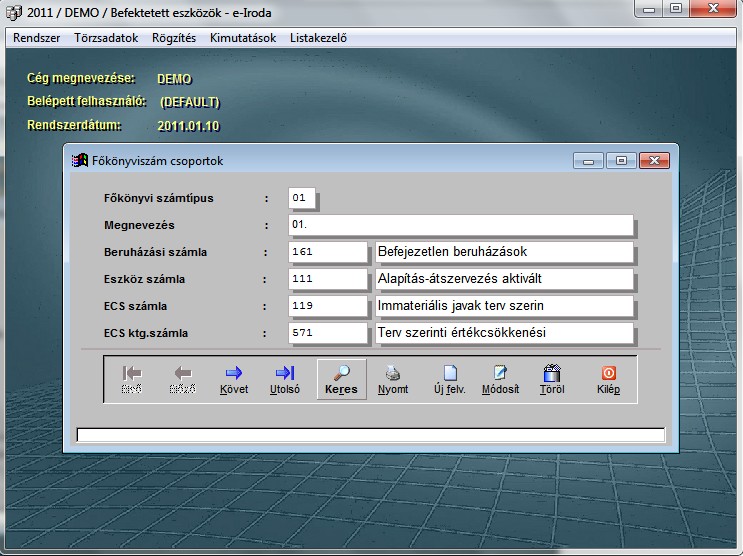Click the Követ (next record) arrow button
Viewport: 743px width, 556px height.
(x=234, y=379)
